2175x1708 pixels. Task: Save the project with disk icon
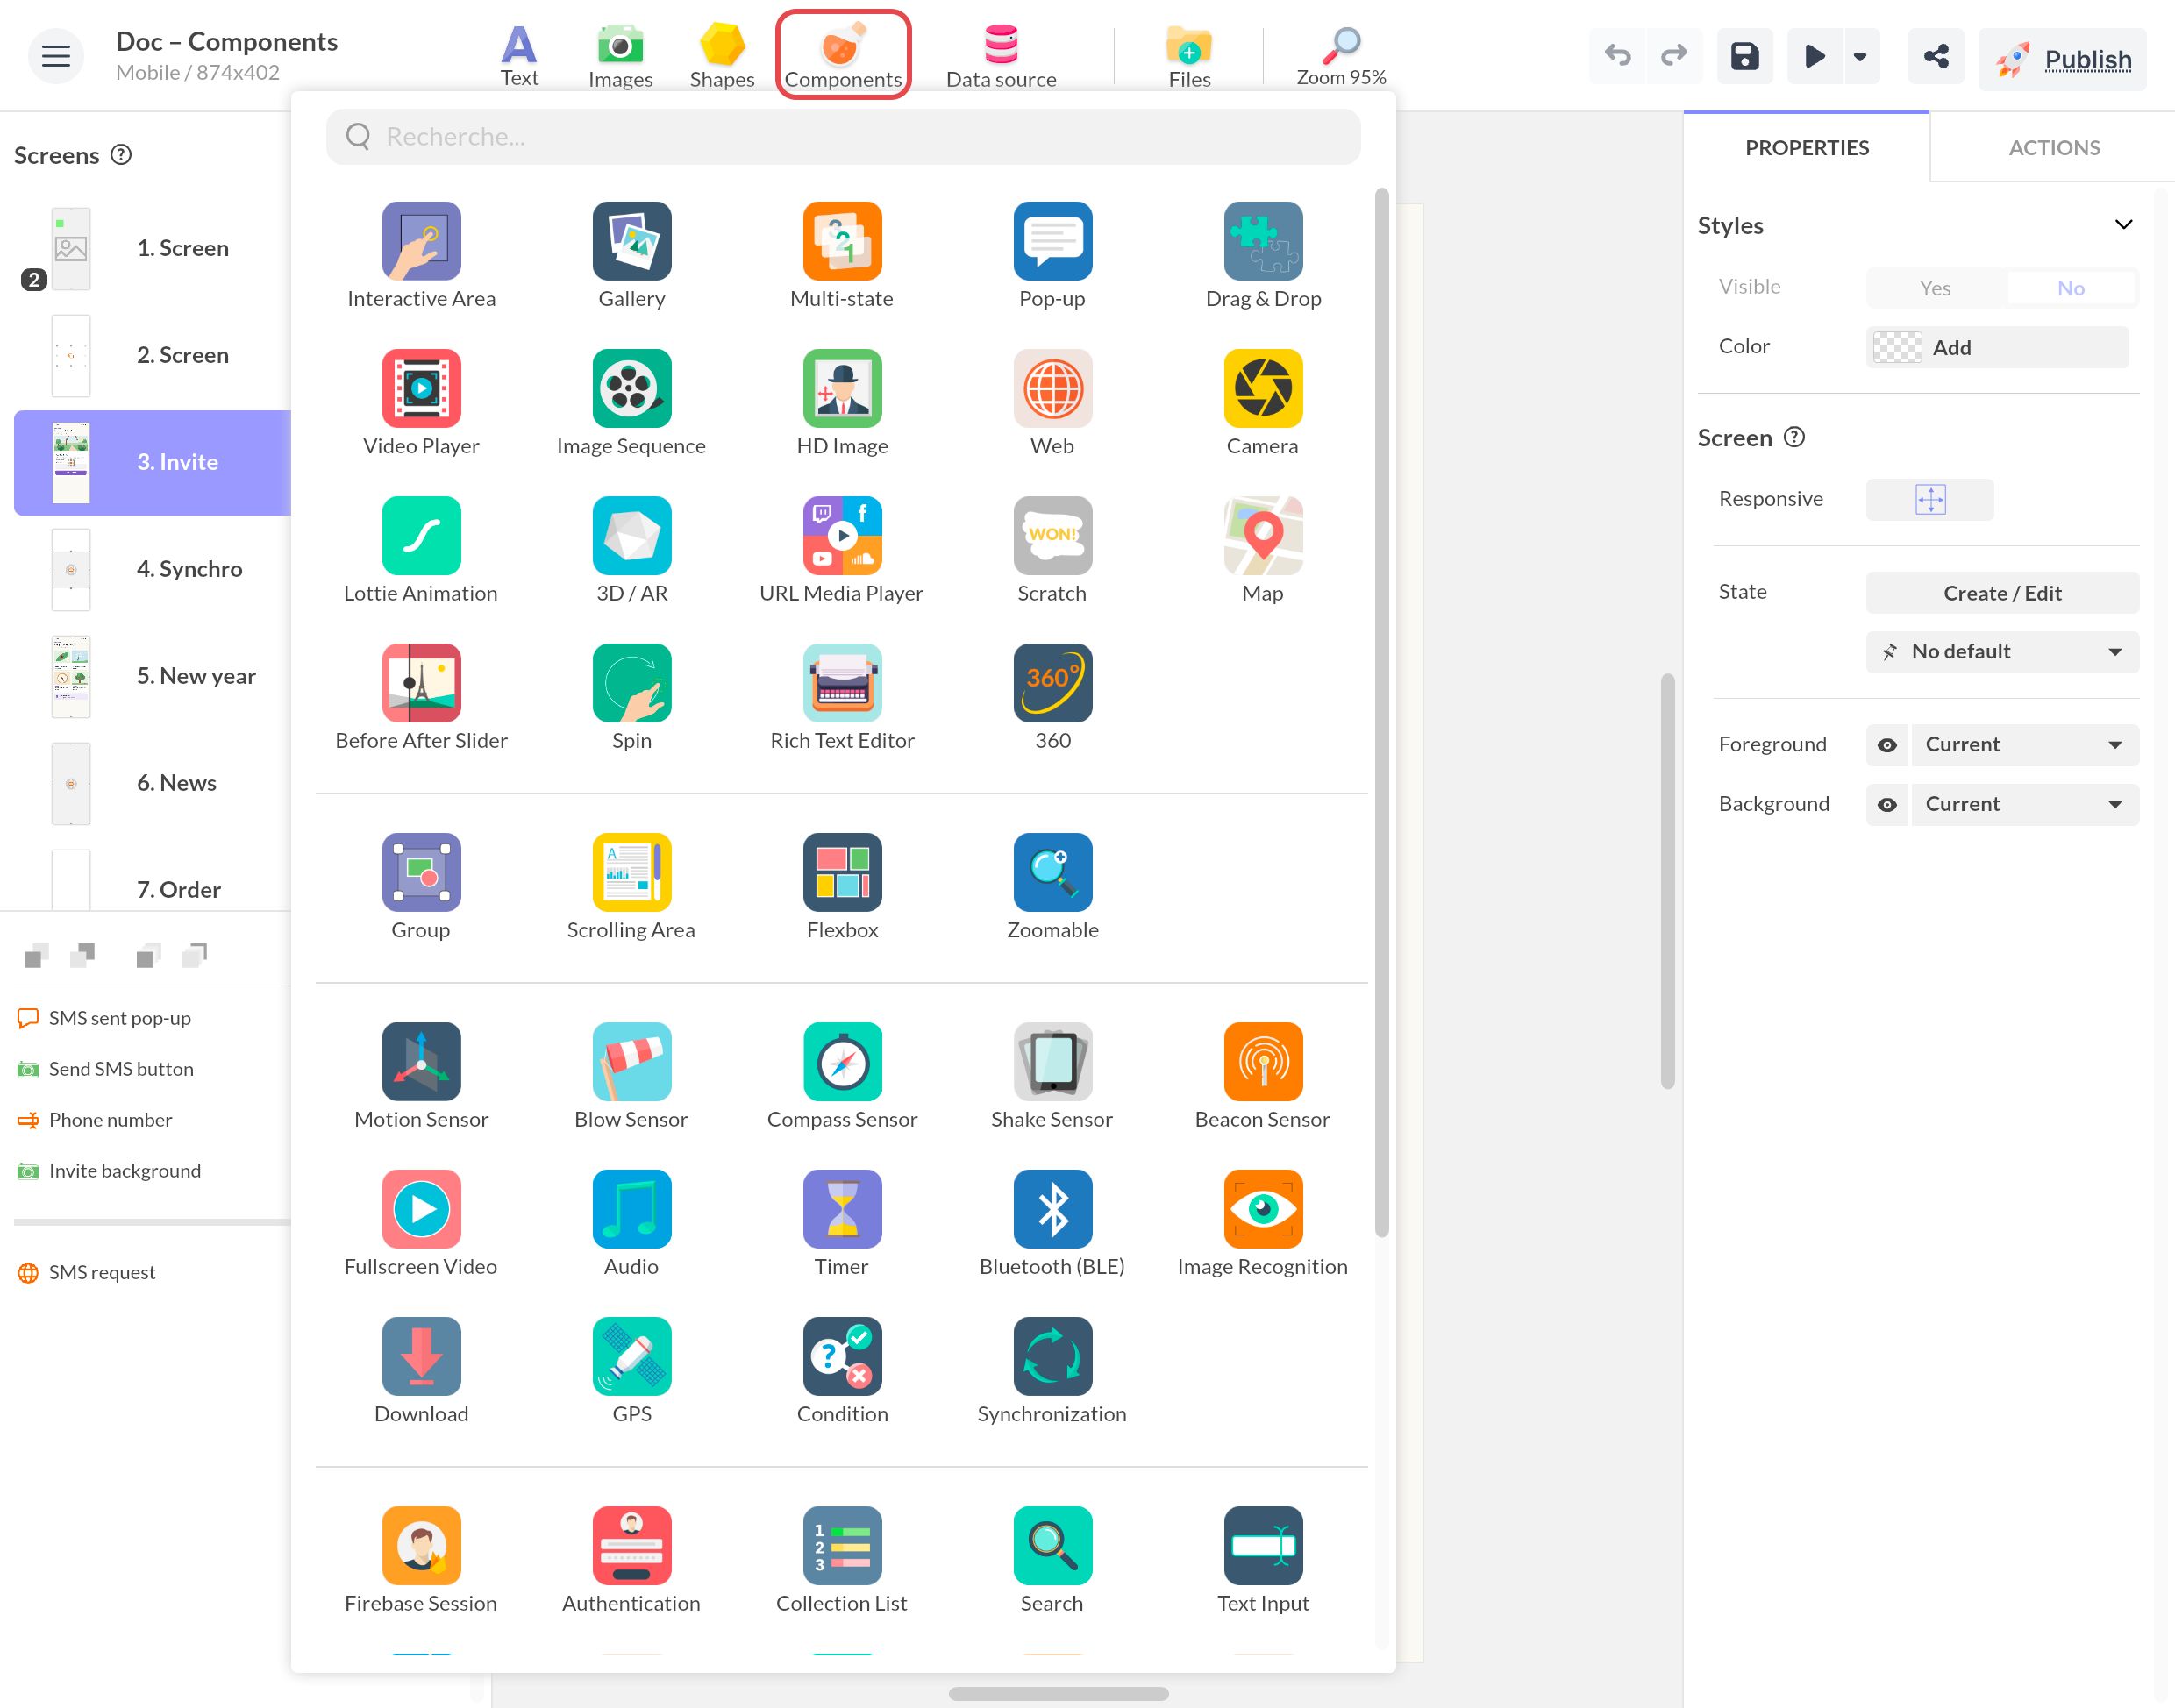pos(1745,57)
